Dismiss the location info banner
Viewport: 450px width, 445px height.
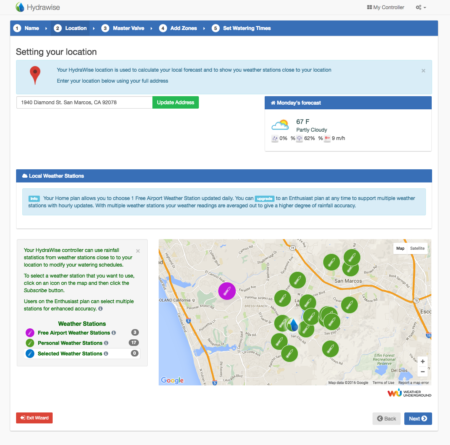click(x=423, y=71)
